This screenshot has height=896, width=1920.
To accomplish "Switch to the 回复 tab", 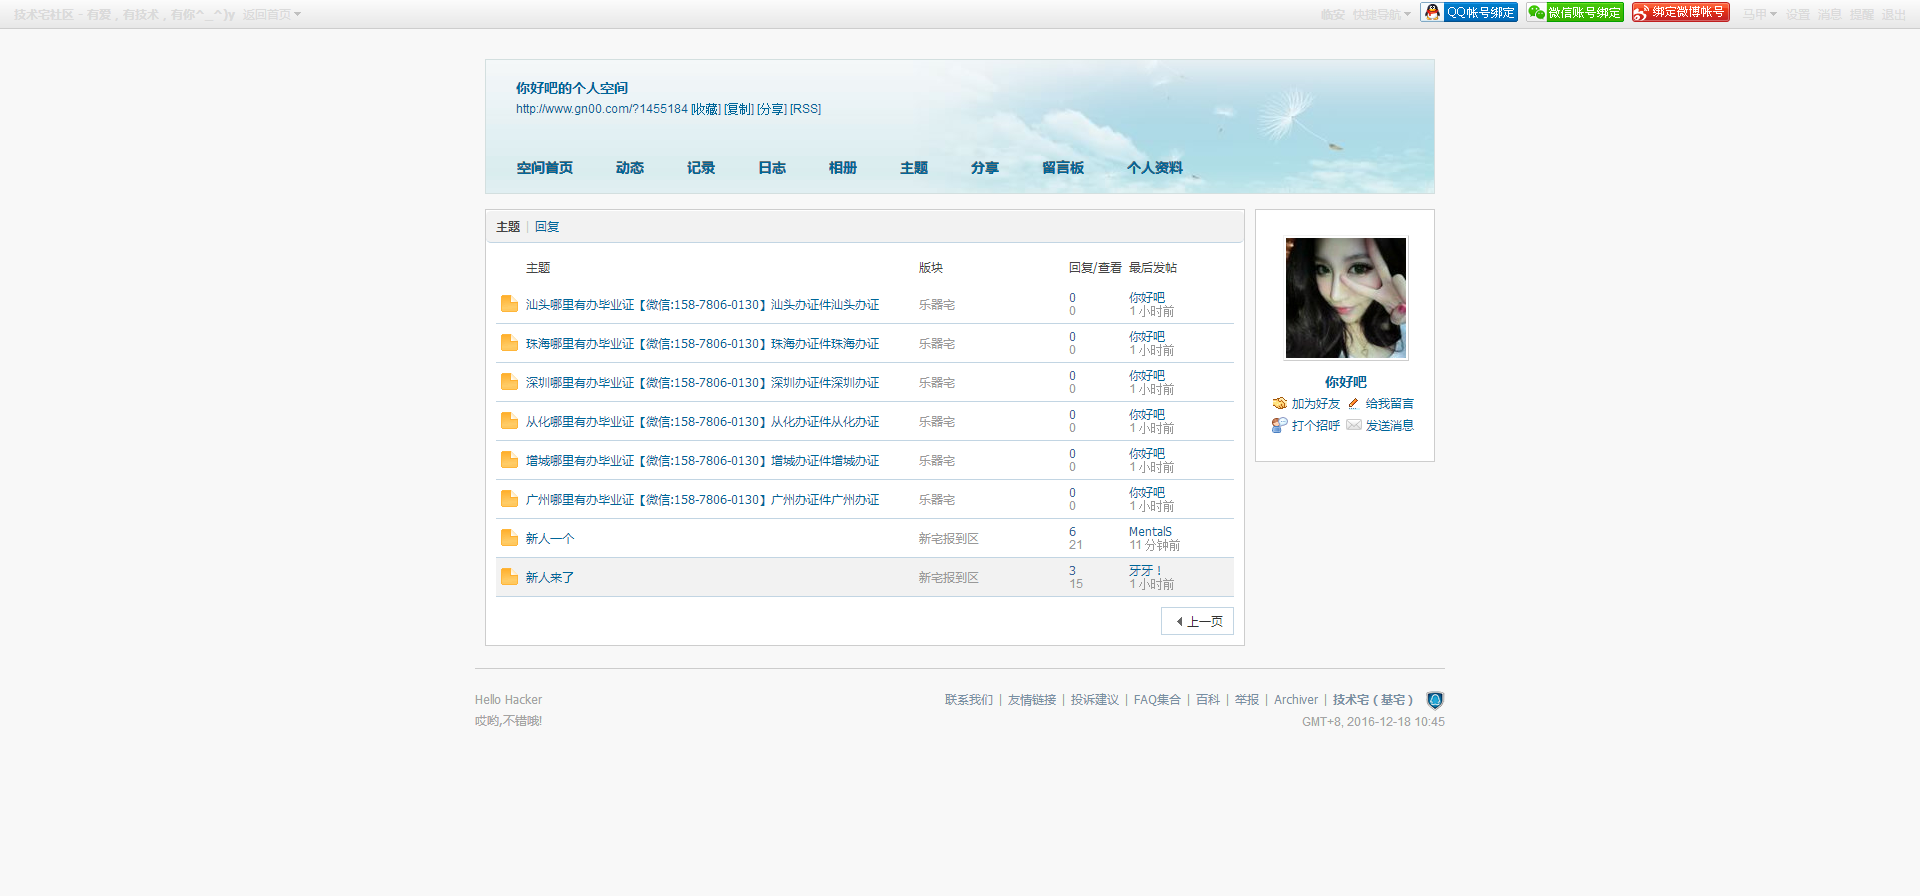I will (x=547, y=227).
